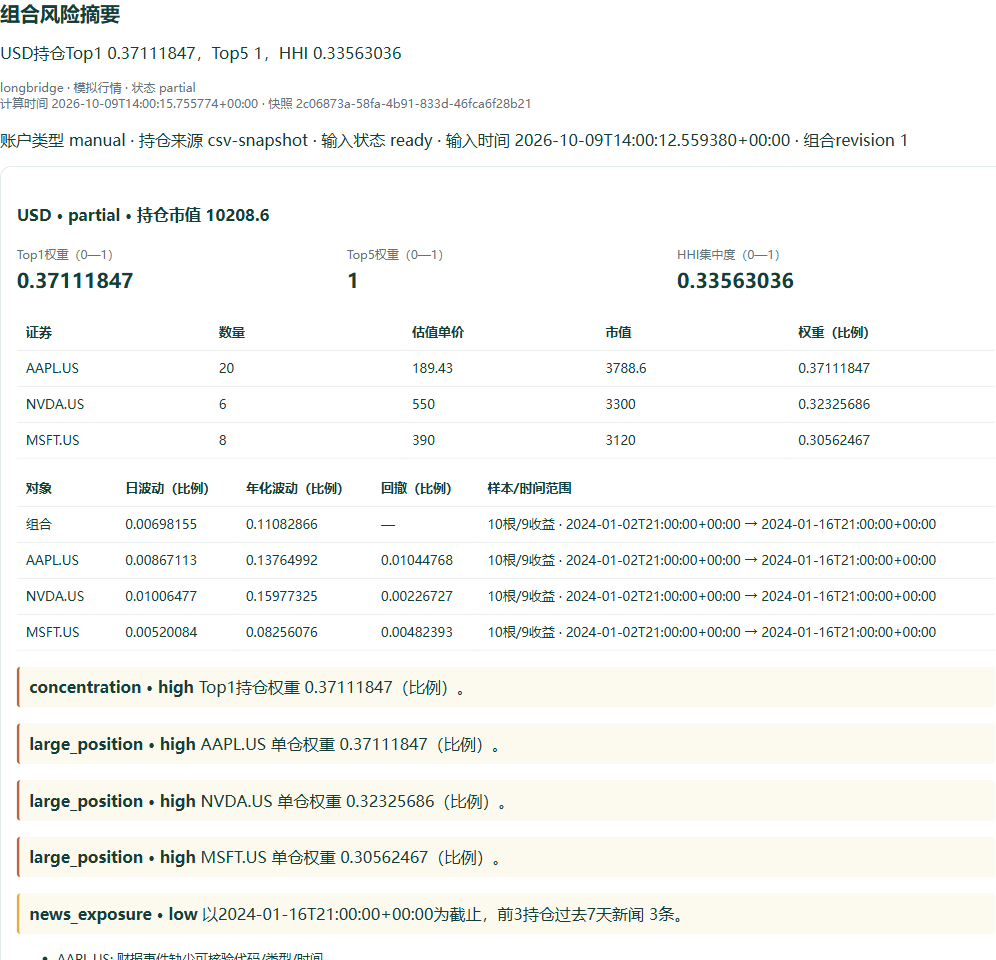This screenshot has height=960, width=996.
Task: Click MSFT.US quantity 8
Action: 223,440
